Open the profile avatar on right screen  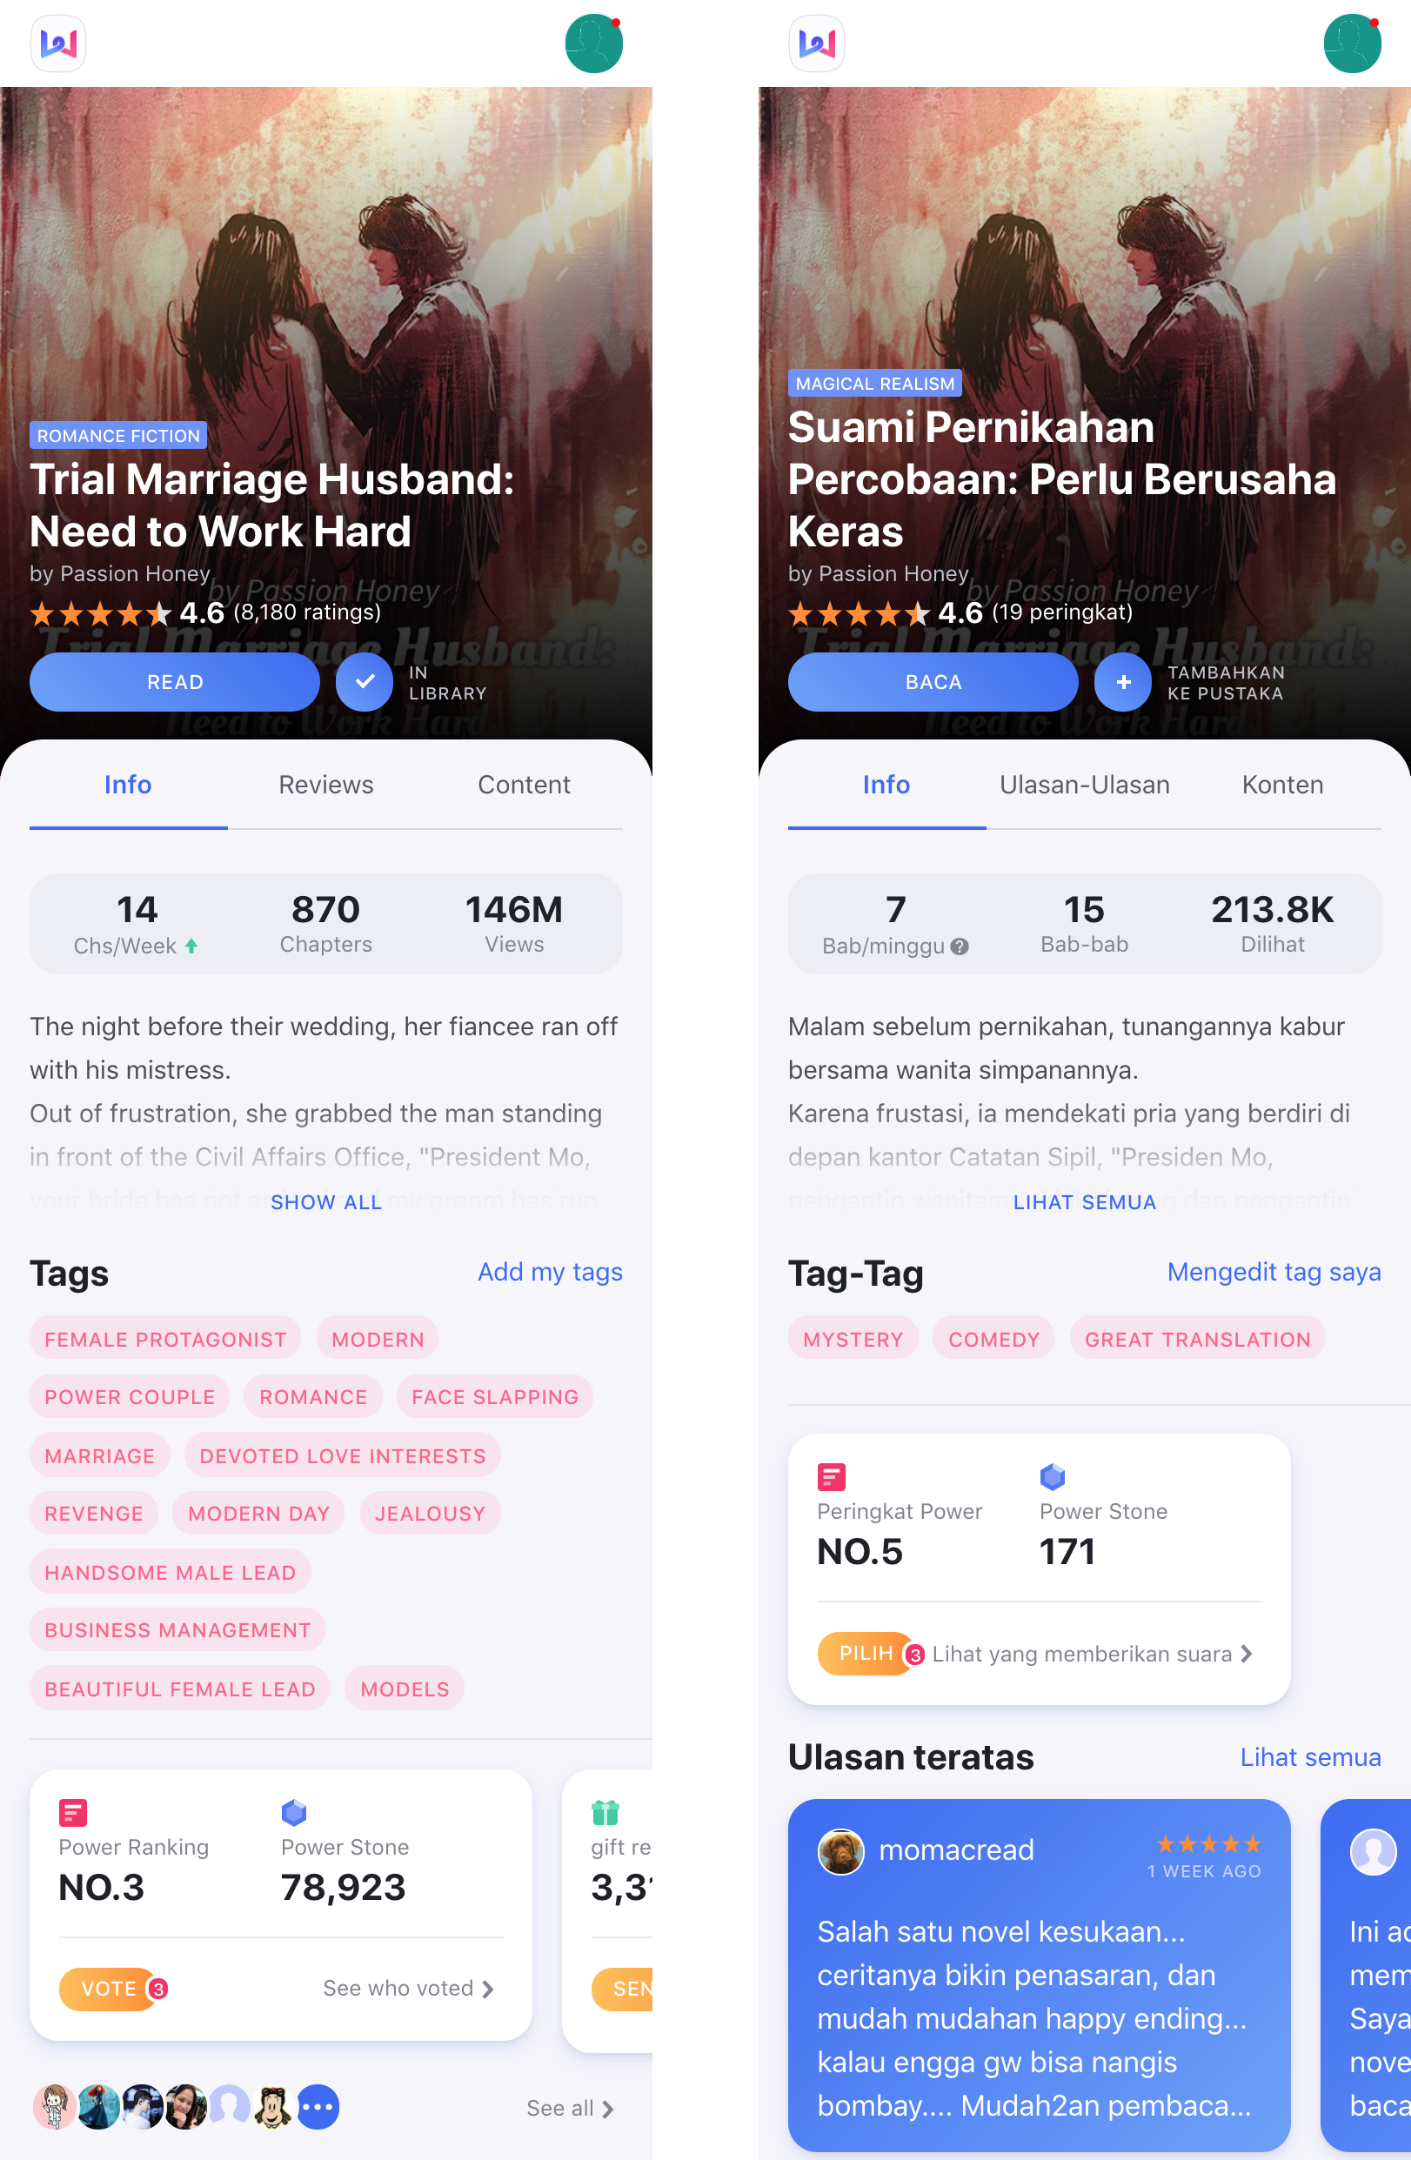click(x=1352, y=44)
